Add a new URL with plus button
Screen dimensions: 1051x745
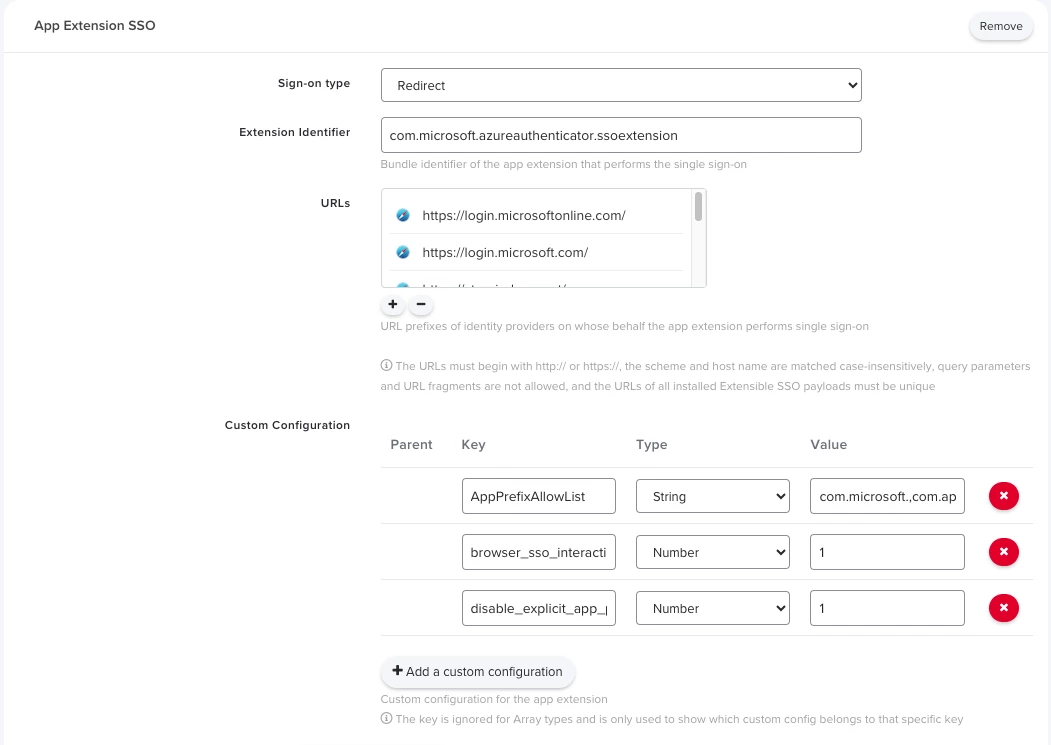tap(393, 304)
